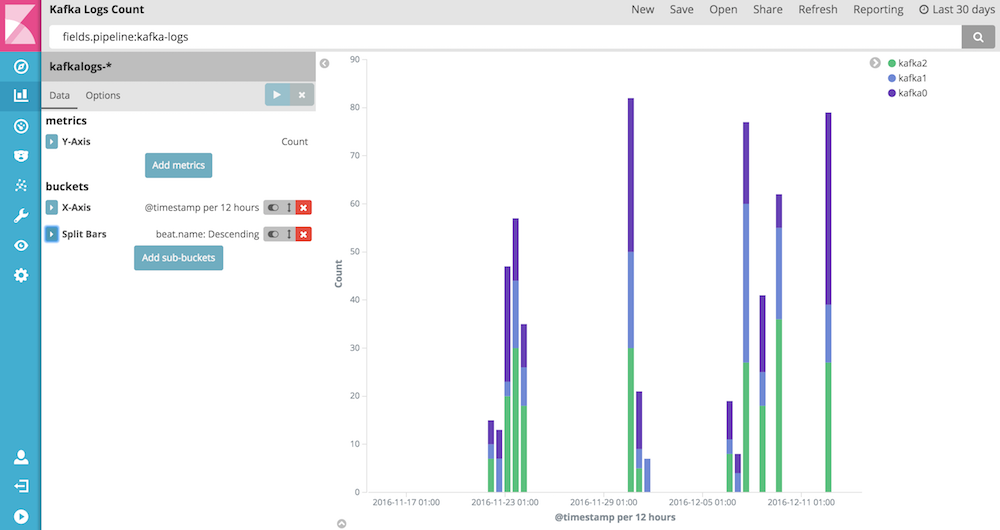Reorder the X-Axis bucket handle

289,207
